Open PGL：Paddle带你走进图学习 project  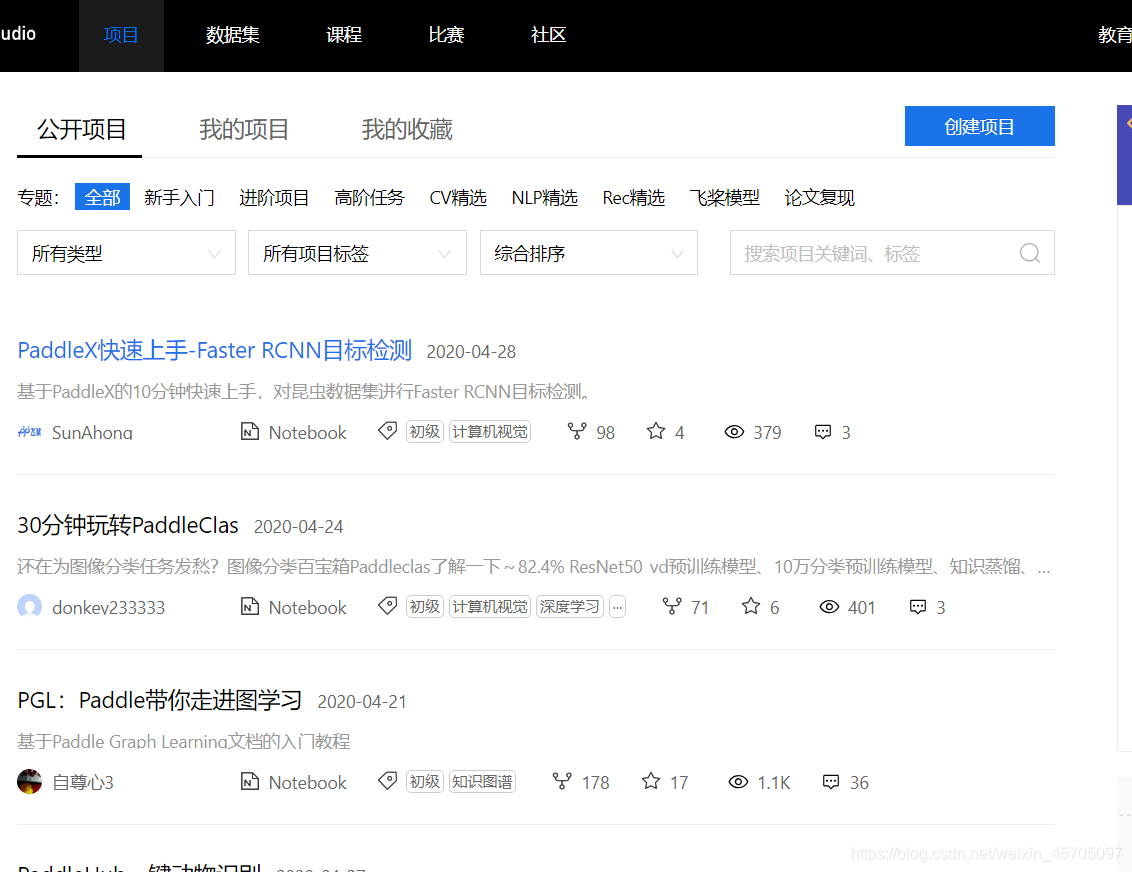coord(160,700)
